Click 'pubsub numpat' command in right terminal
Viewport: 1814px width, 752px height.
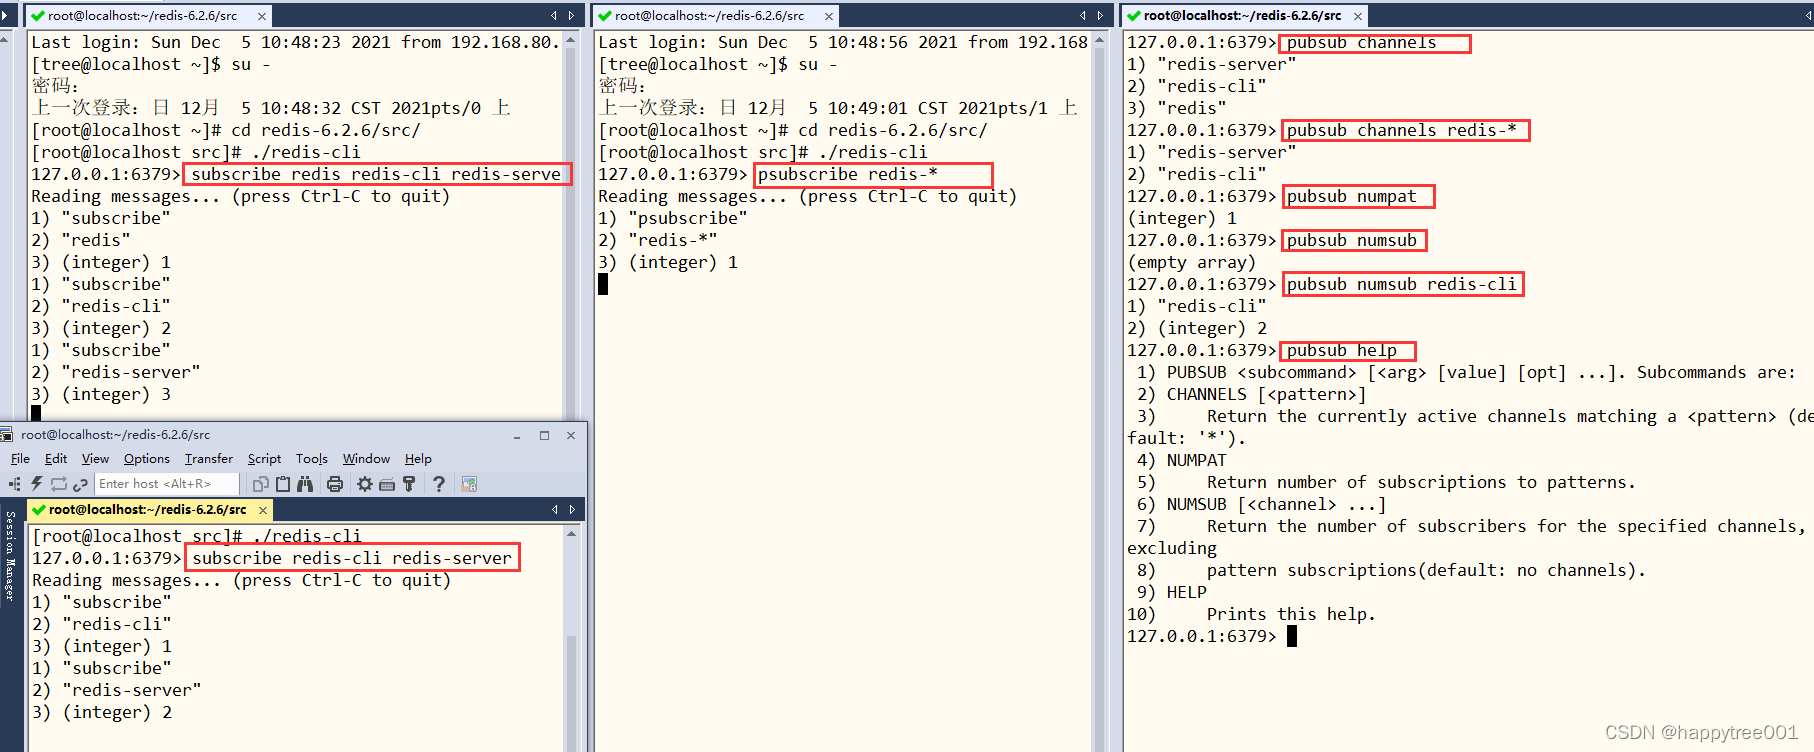pos(1352,196)
